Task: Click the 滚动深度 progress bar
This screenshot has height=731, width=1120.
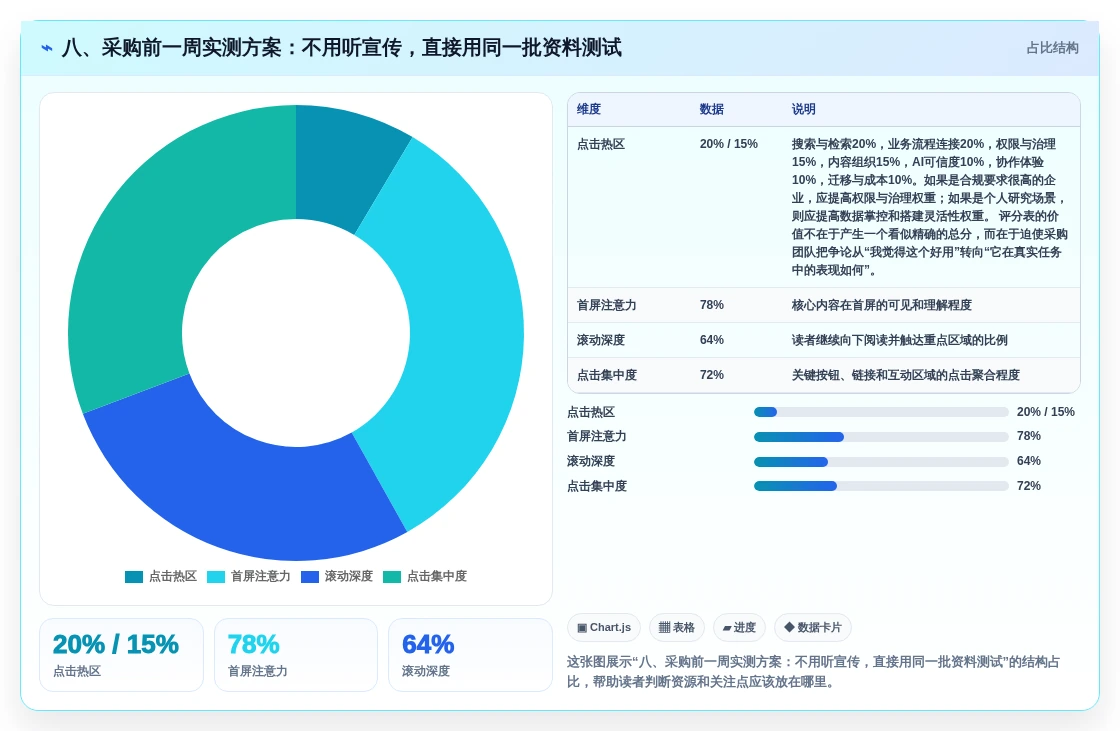Action: pos(881,462)
